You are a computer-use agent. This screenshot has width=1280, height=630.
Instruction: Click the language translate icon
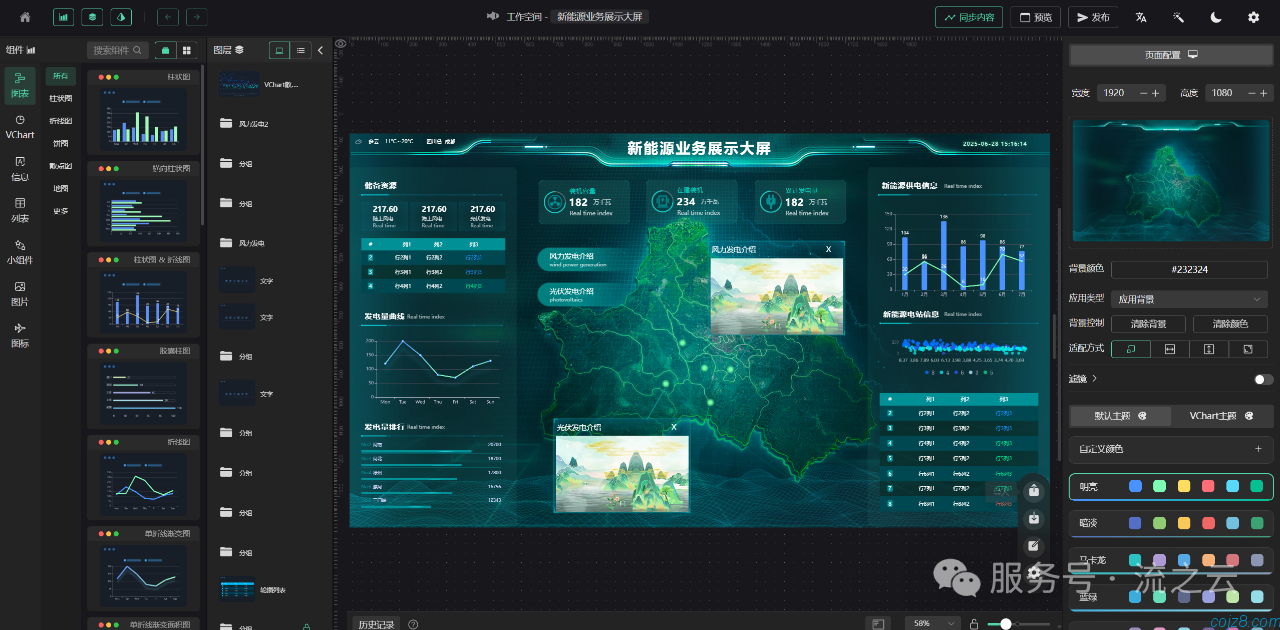pos(1141,17)
